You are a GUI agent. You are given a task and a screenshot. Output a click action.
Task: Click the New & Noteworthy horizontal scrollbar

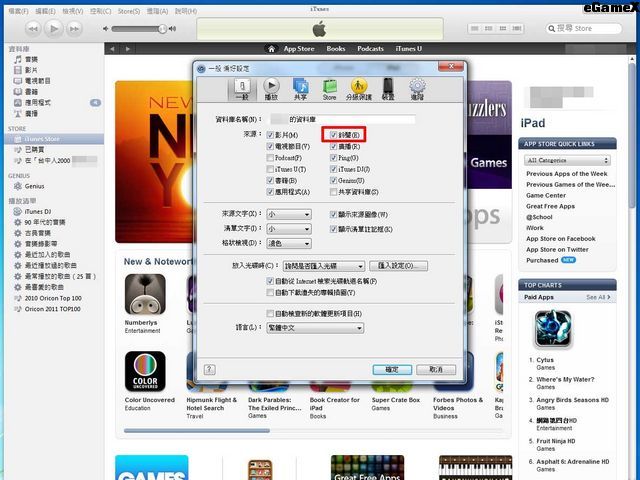(197, 430)
